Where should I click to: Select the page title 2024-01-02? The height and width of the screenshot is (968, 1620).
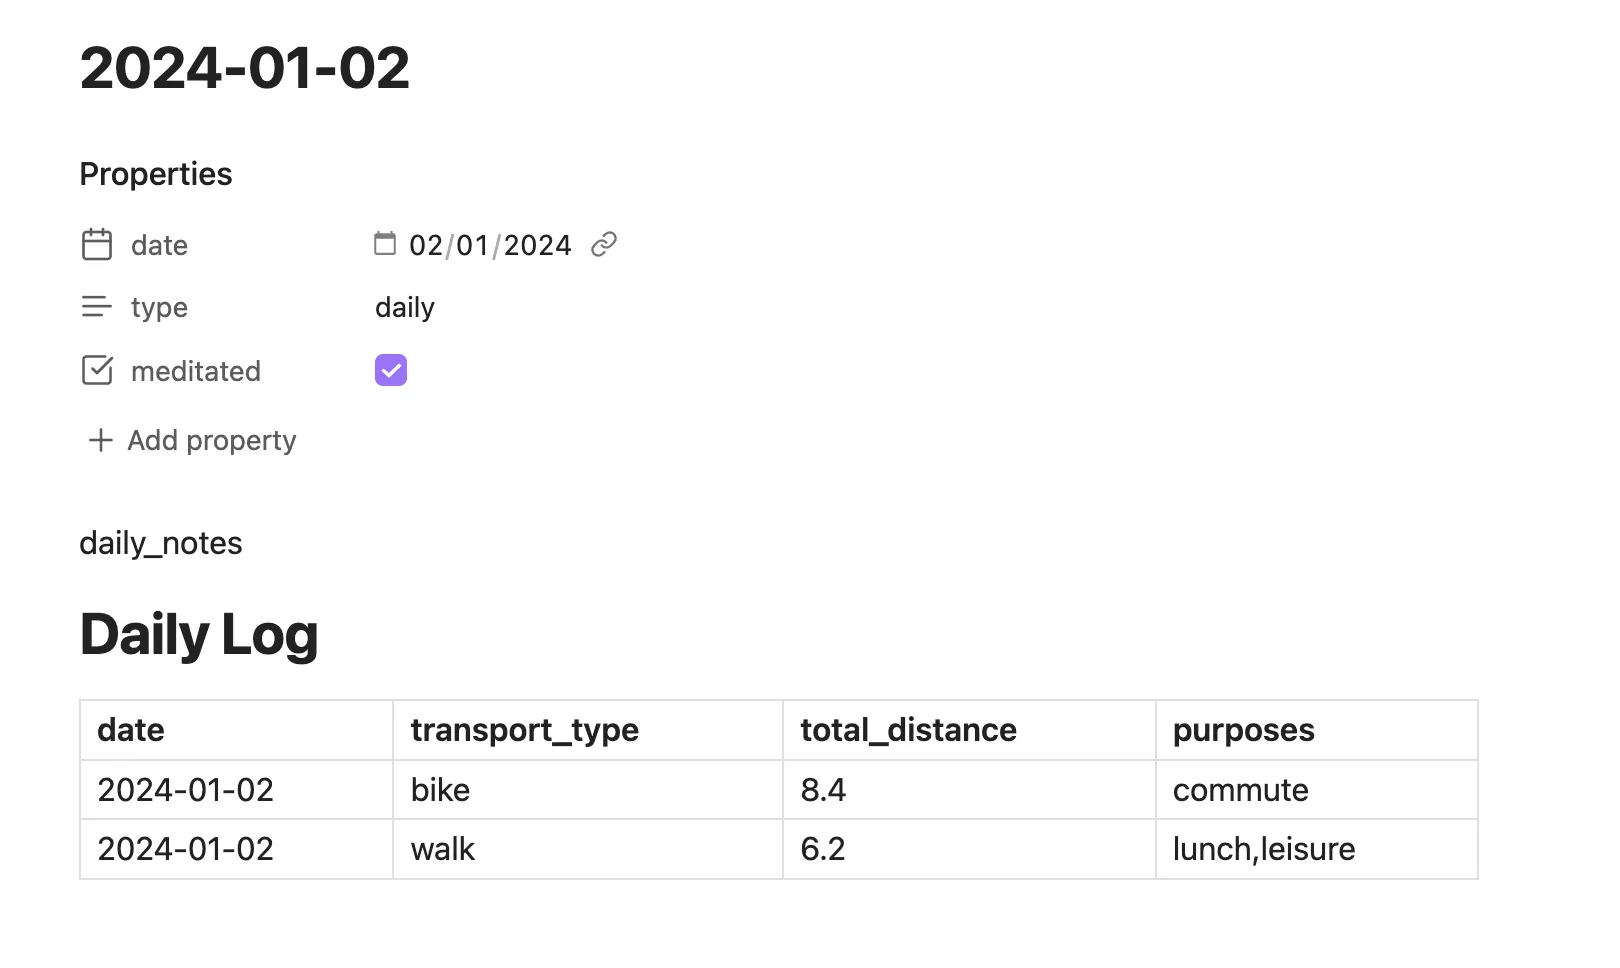pos(244,67)
